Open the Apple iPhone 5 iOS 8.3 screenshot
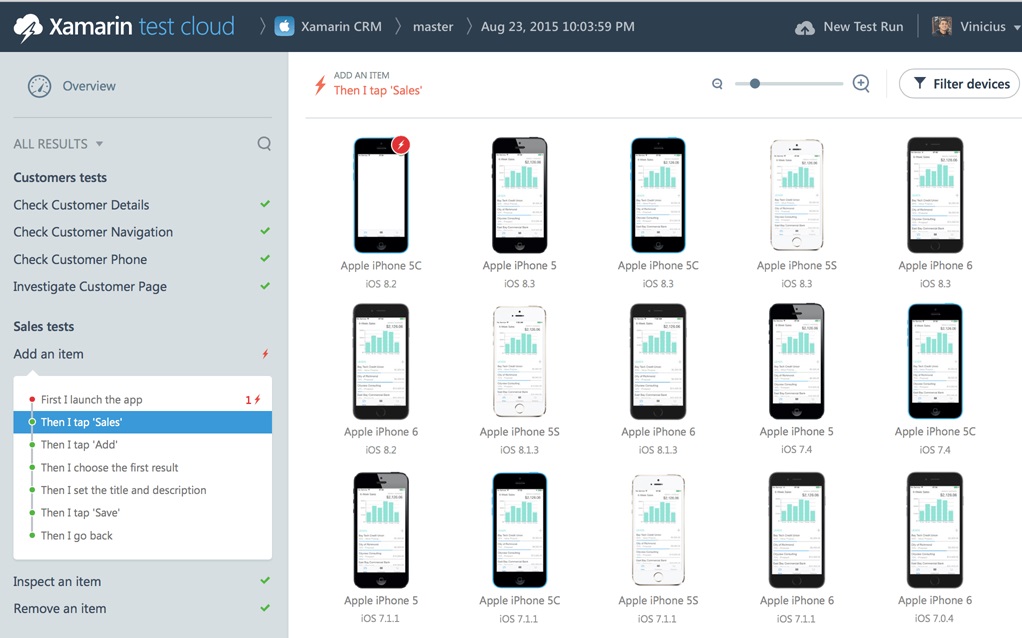This screenshot has width=1022, height=638. tap(519, 195)
